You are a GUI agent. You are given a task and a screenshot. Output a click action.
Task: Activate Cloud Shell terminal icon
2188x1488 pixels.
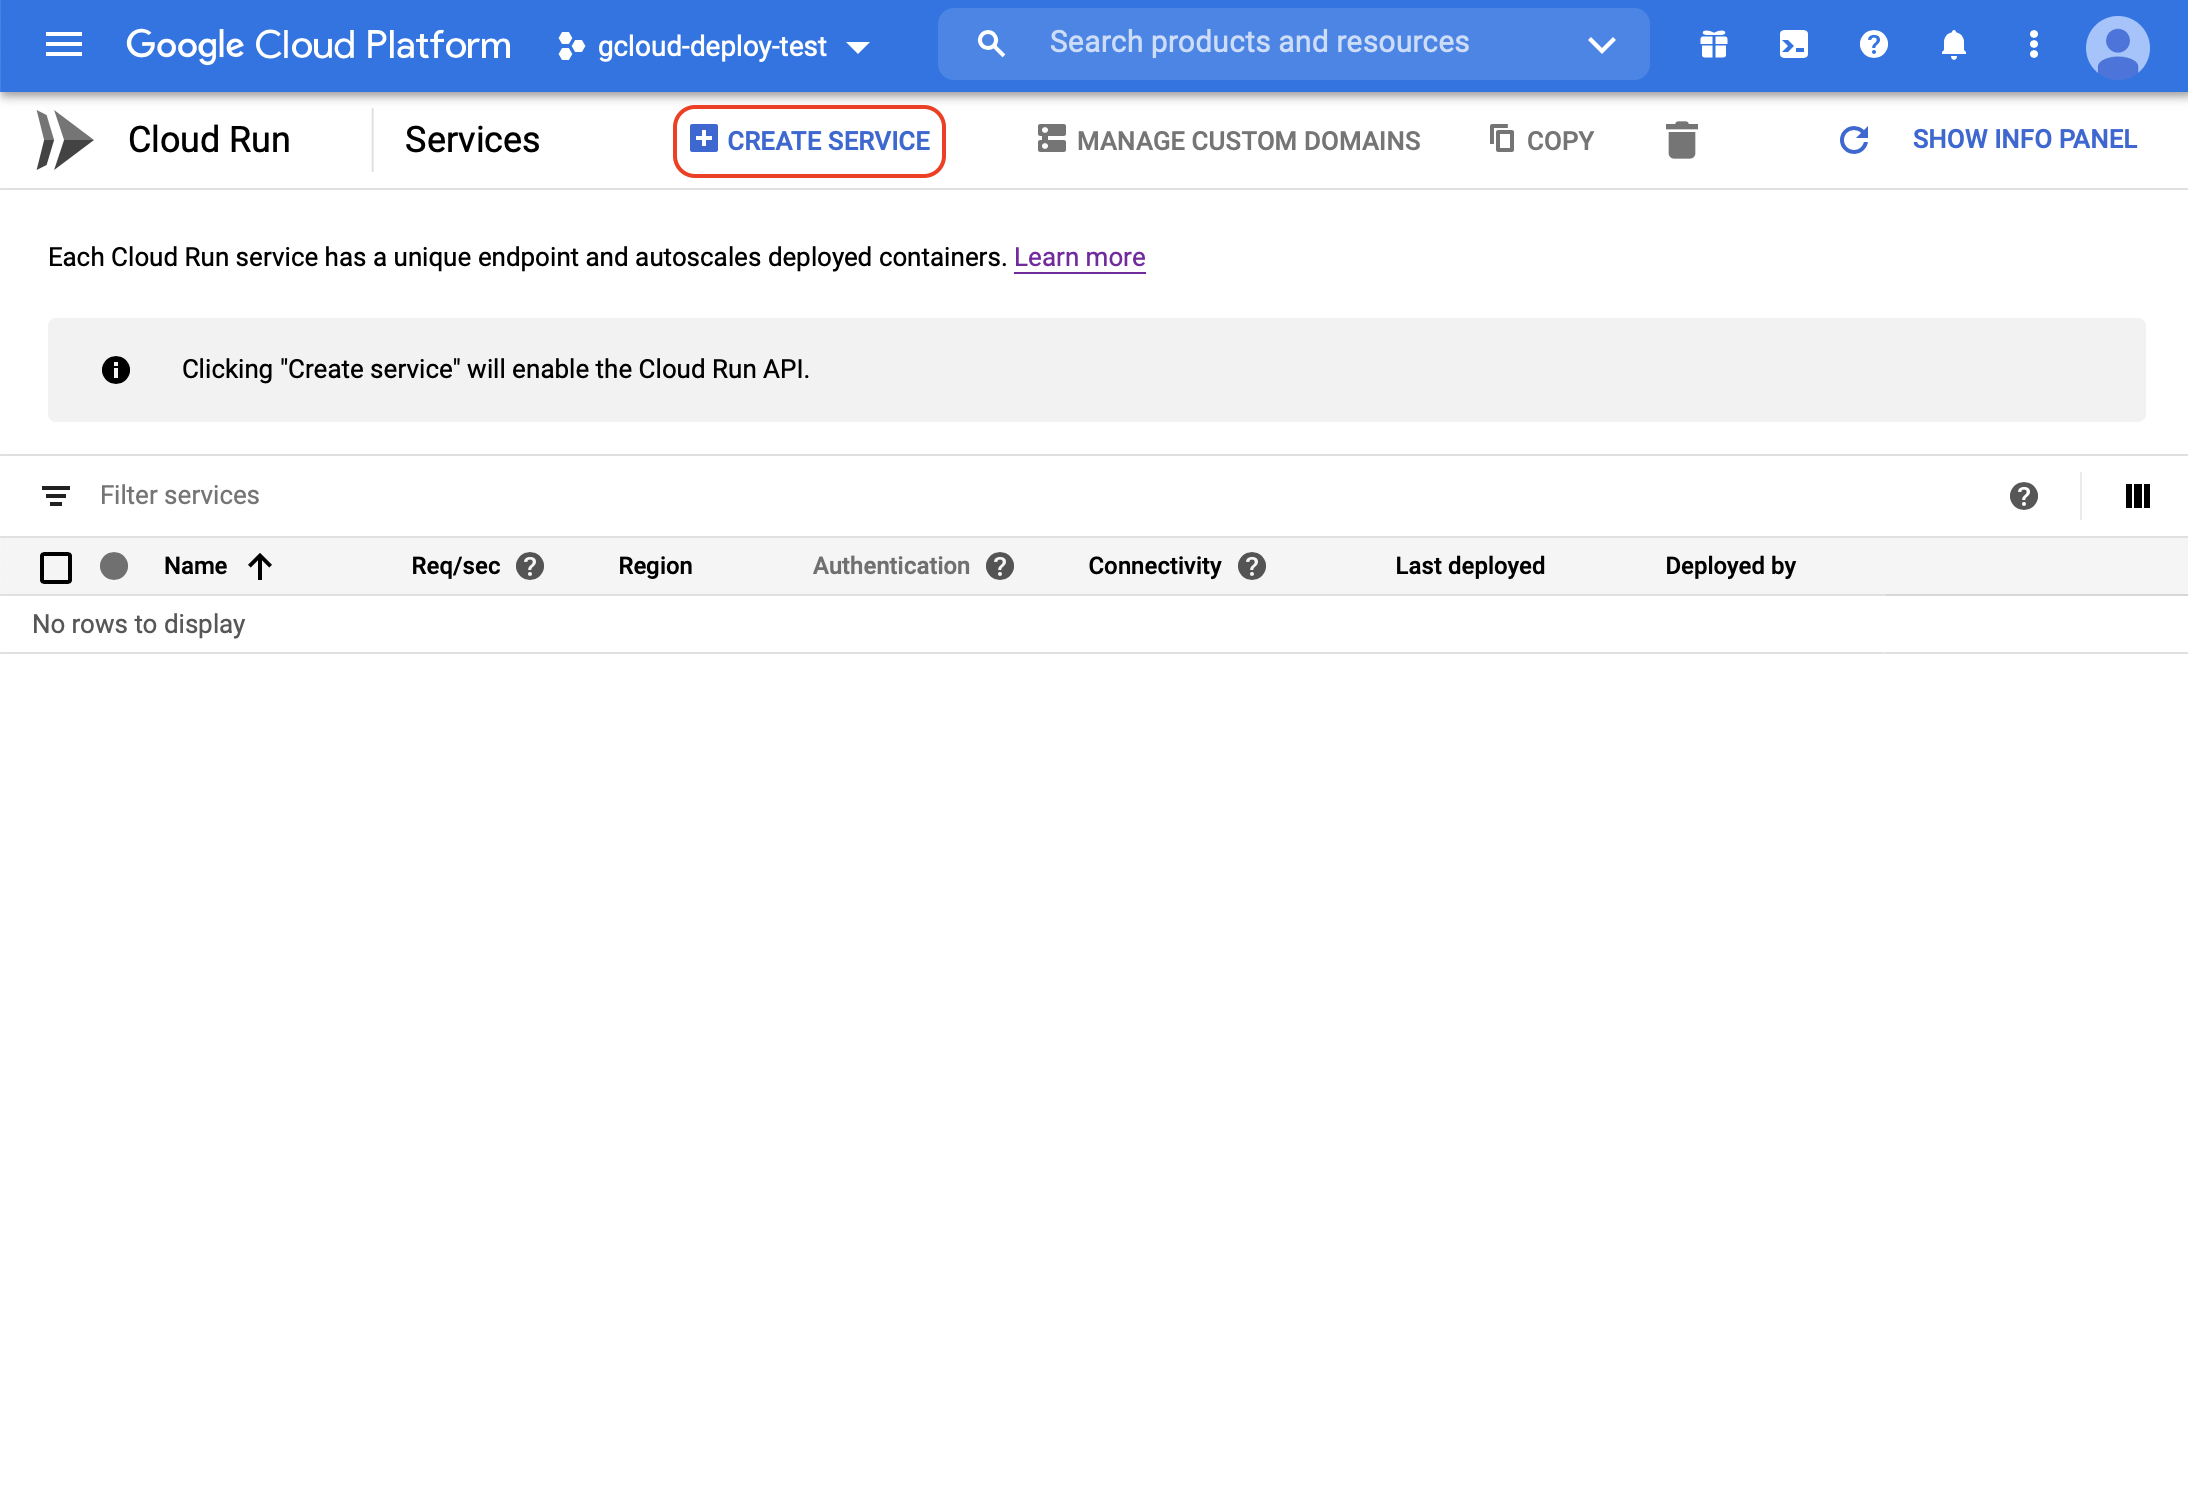(x=1794, y=44)
